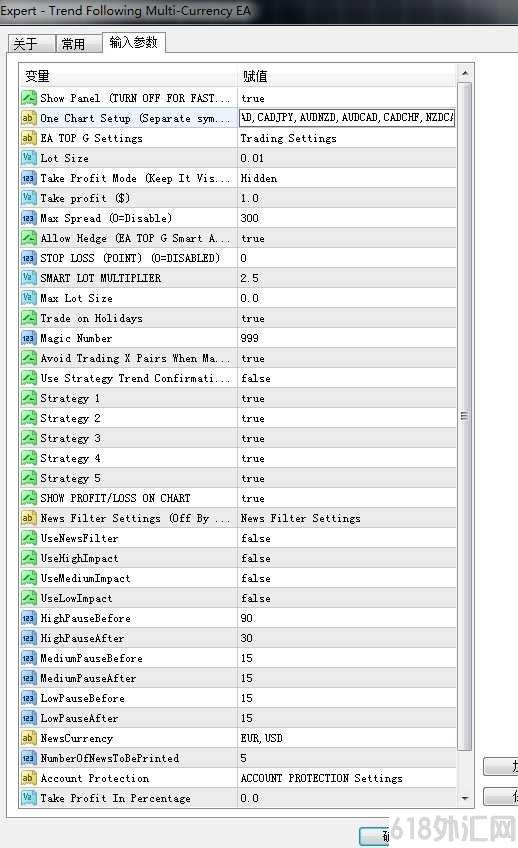Click the Show Panel boolean icon

[28, 98]
